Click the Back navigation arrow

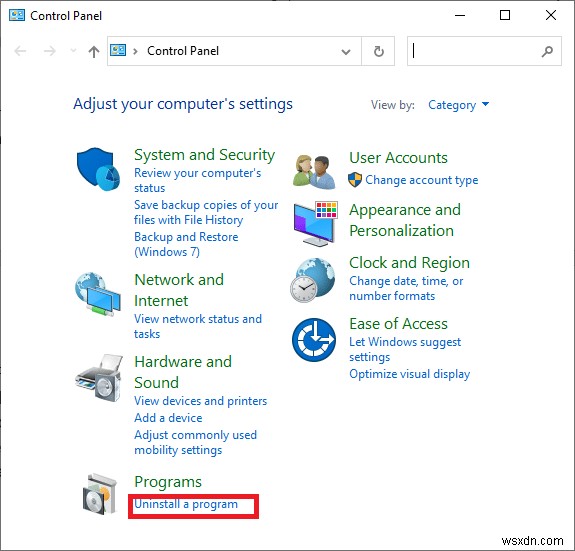pyautogui.click(x=20, y=51)
